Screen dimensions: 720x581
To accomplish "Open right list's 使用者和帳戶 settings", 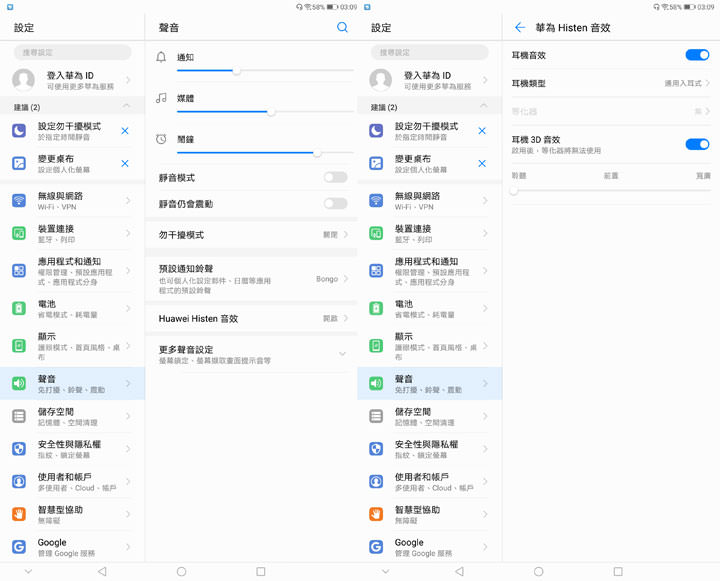I will [x=429, y=481].
